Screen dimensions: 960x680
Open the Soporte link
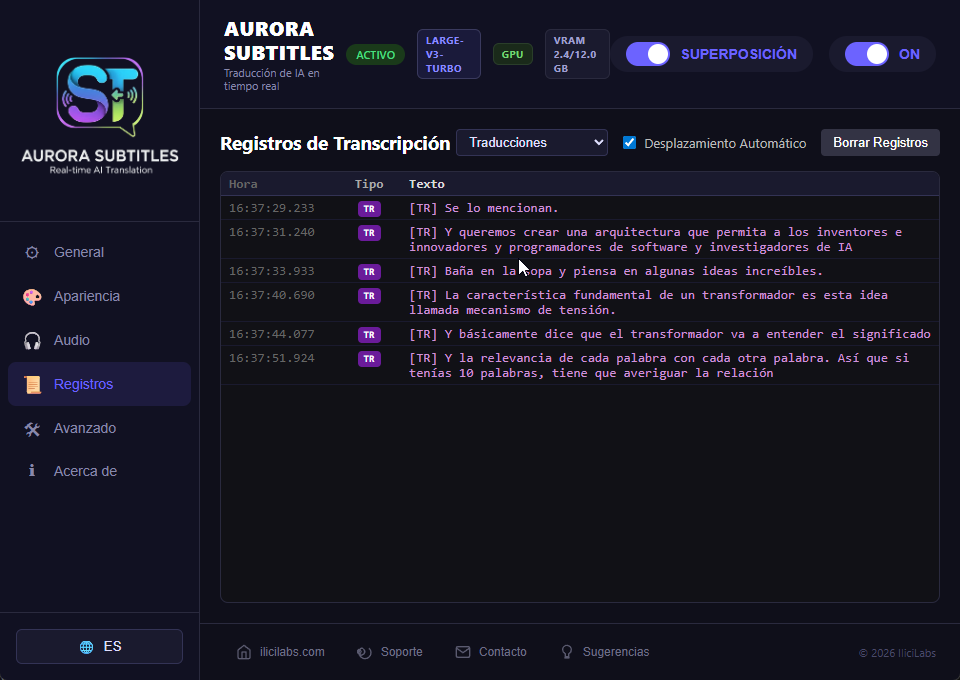coord(389,652)
